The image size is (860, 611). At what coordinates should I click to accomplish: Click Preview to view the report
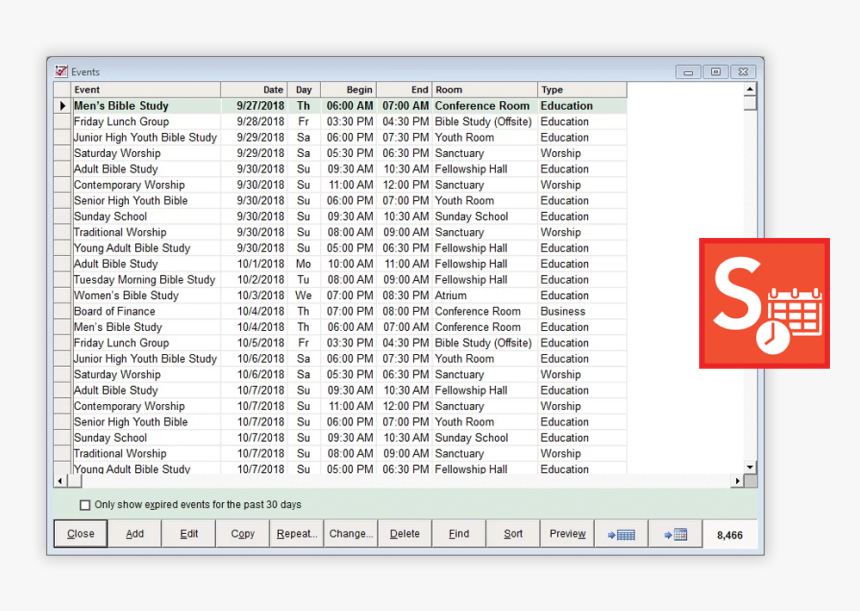pos(566,534)
